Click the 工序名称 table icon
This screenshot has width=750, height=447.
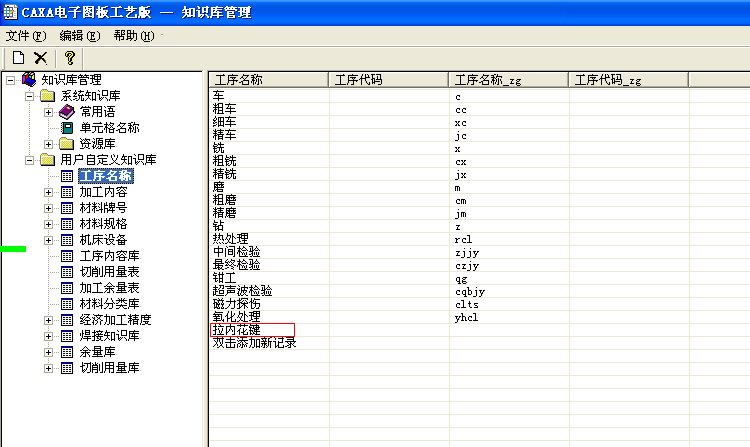67,176
